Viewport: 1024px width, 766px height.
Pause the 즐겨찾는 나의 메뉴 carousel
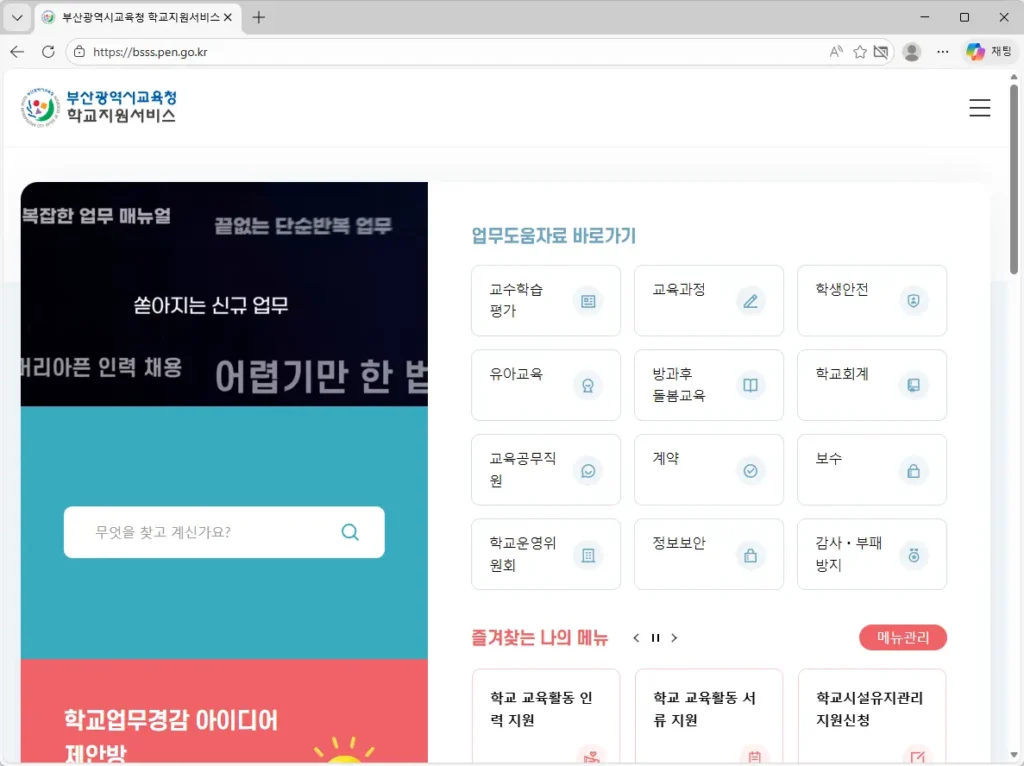coord(655,637)
